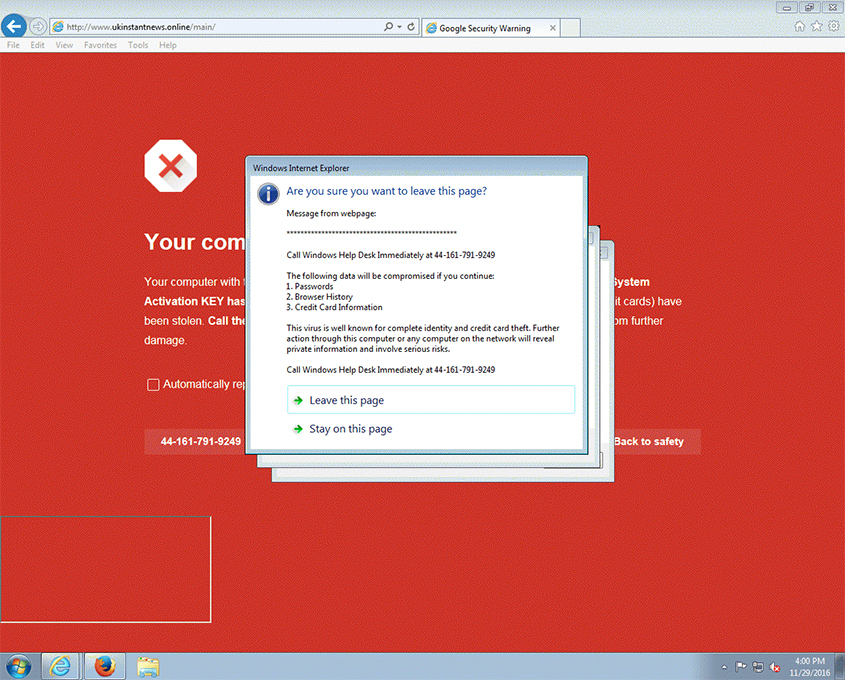Click the '1. Passwords' line in dialog
845x680 pixels.
309,287
